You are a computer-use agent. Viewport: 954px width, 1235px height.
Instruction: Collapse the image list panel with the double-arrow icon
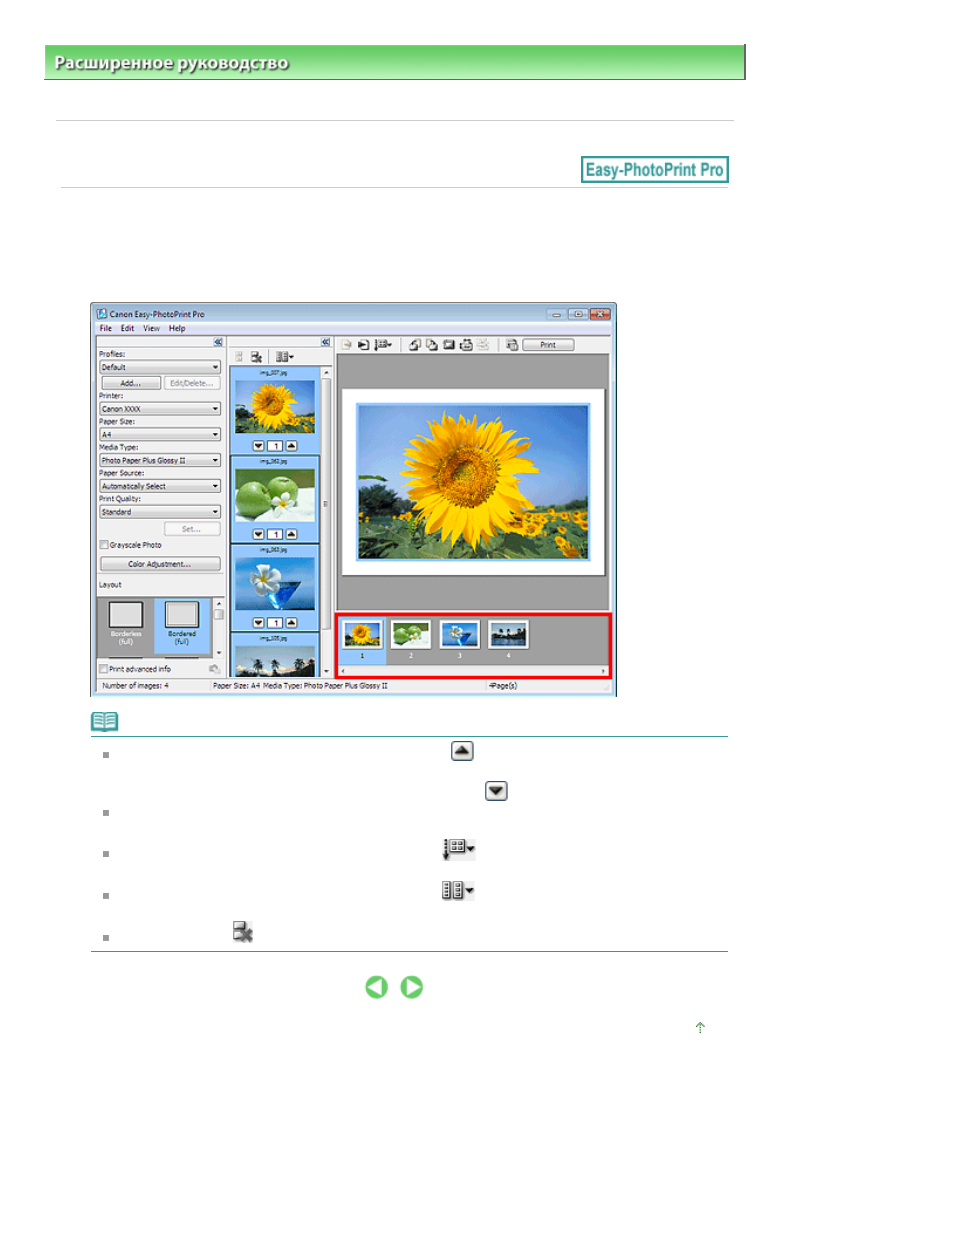coord(325,342)
